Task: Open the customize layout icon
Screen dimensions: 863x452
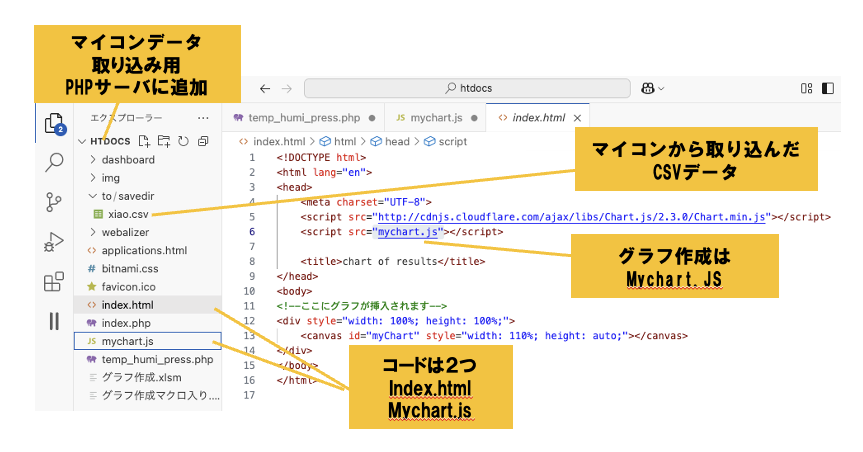Action: tap(806, 88)
